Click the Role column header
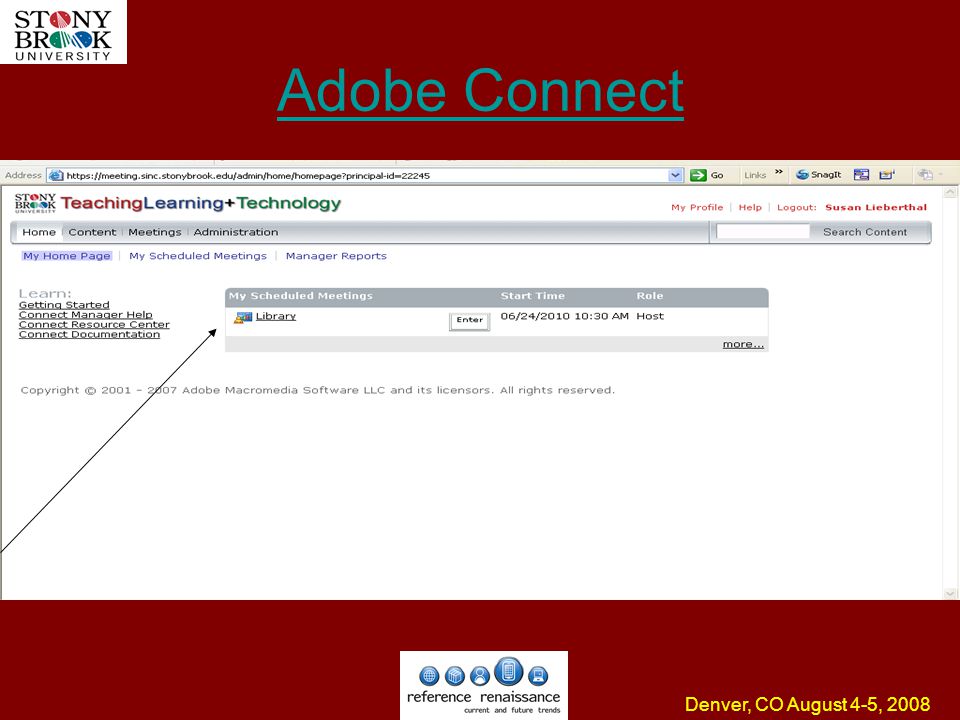Image resolution: width=960 pixels, height=720 pixels. [650, 296]
